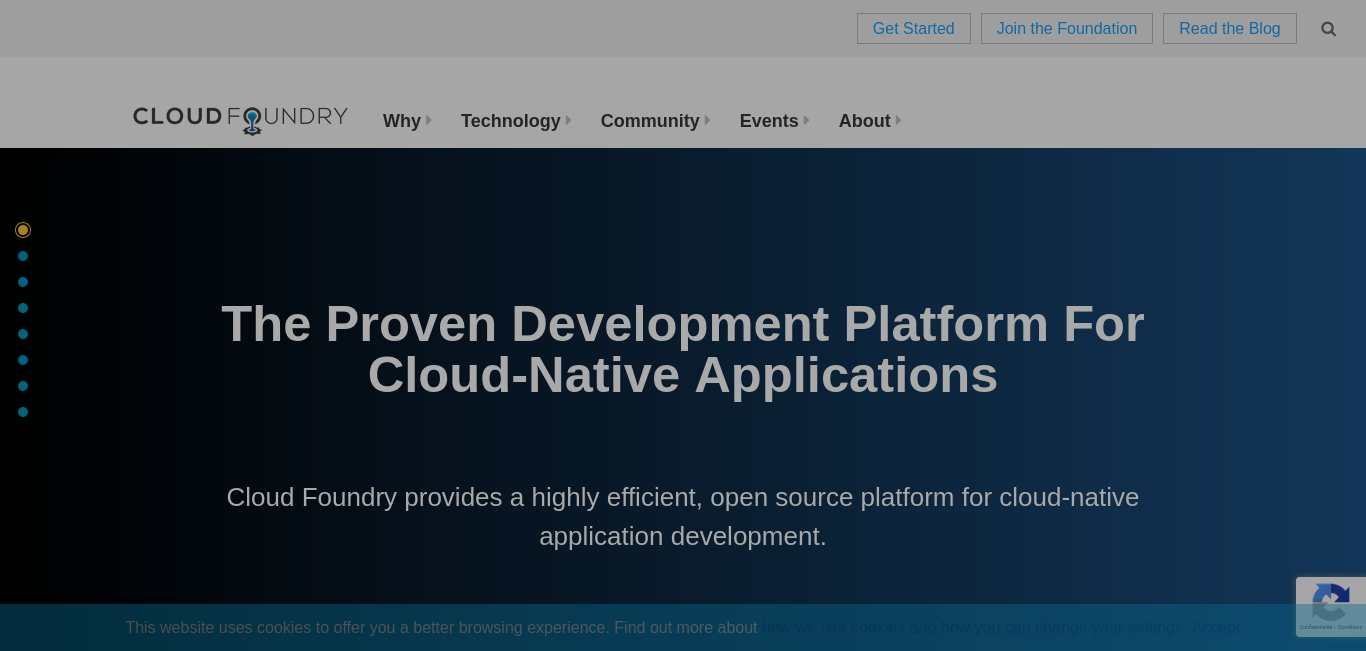Viewport: 1366px width, 651px height.
Task: Jump to the fifth slide indicator dot
Action: (x=23, y=334)
